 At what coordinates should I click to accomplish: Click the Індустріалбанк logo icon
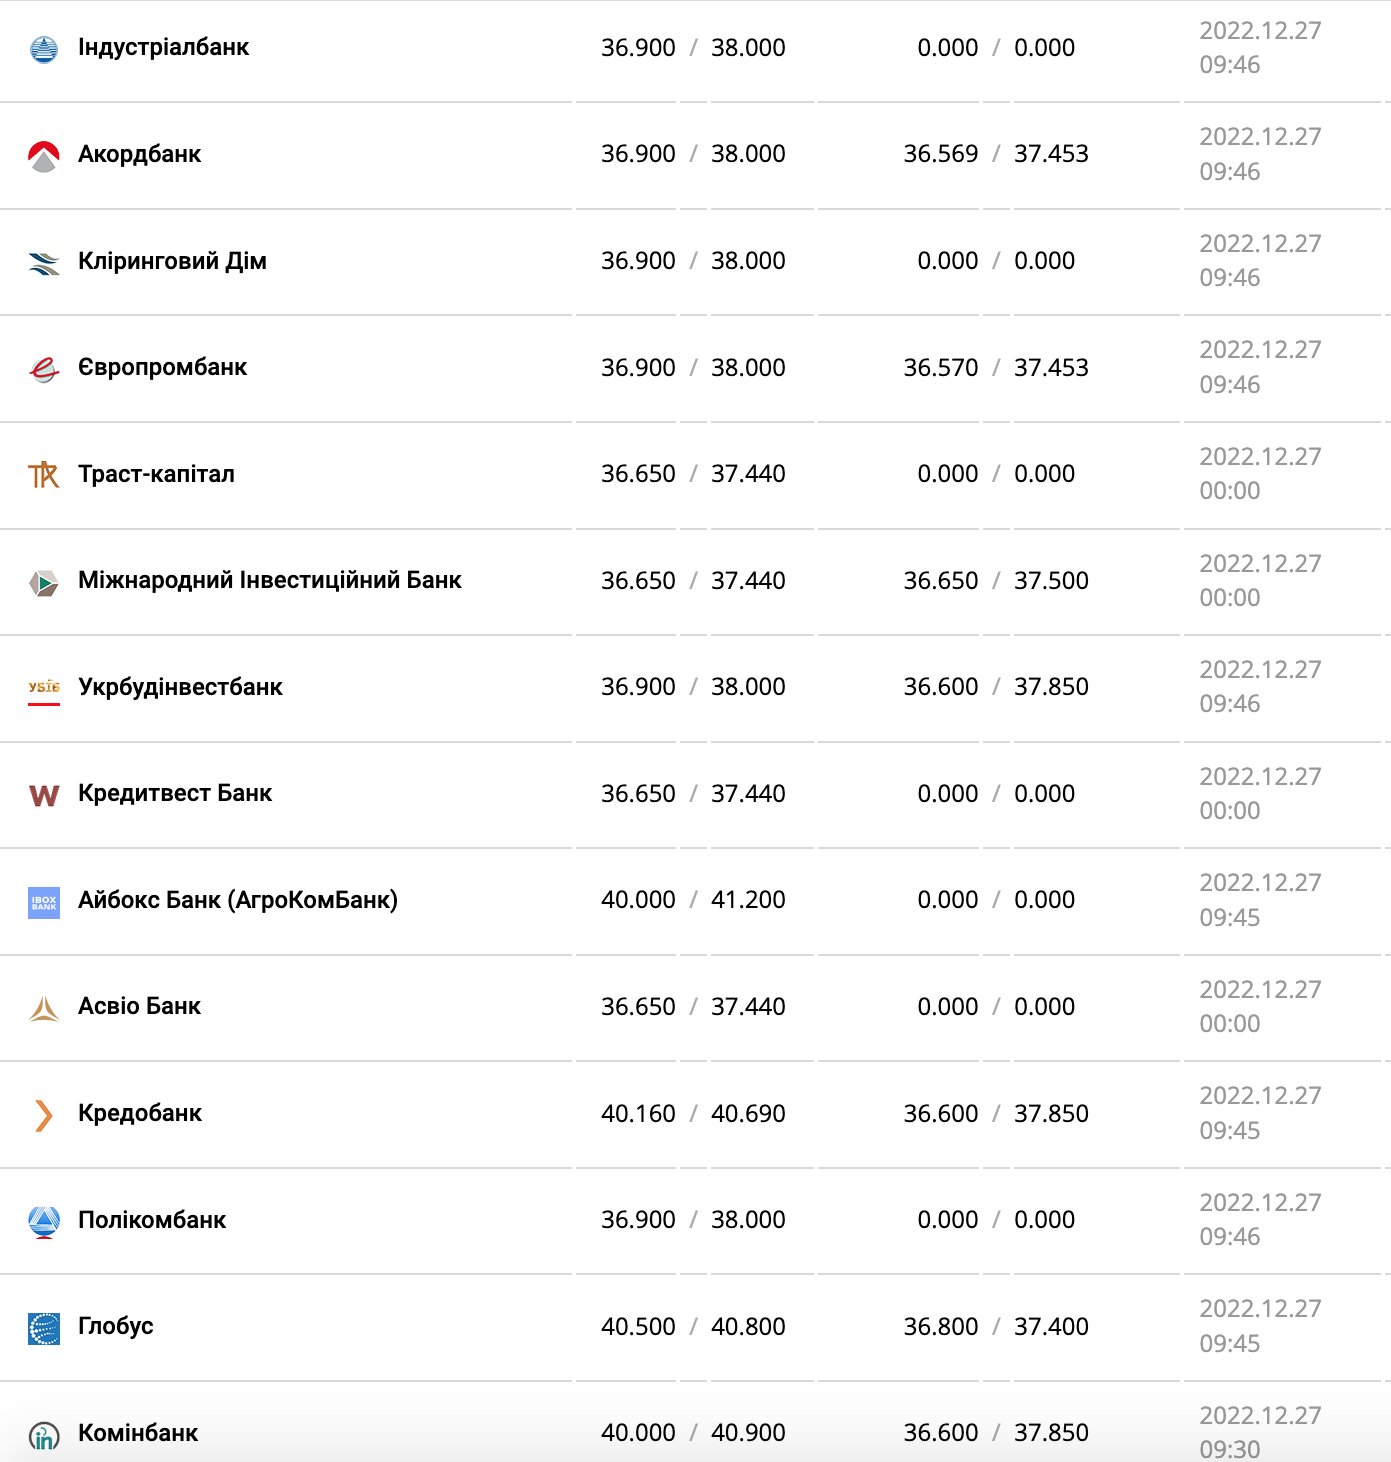point(44,49)
